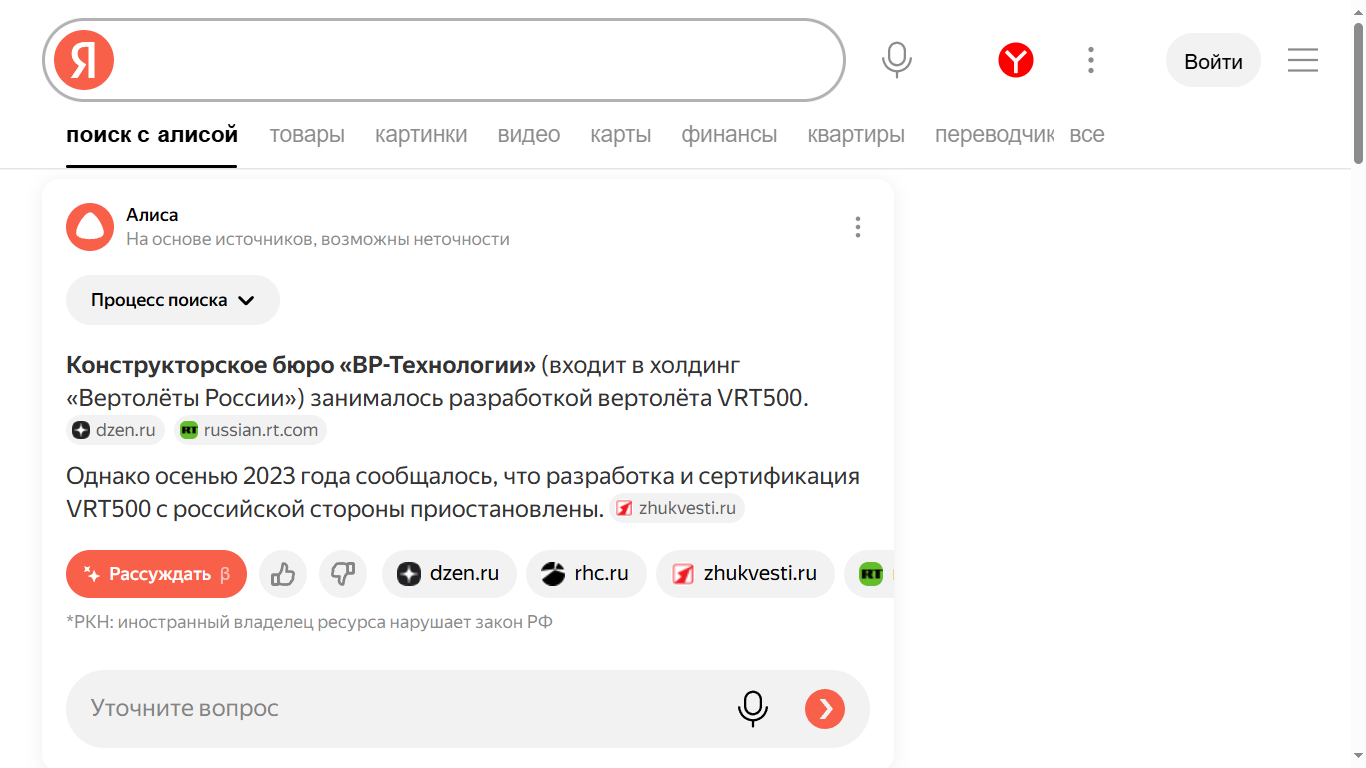
Task: Click the "Войти" login button
Action: tap(1213, 61)
